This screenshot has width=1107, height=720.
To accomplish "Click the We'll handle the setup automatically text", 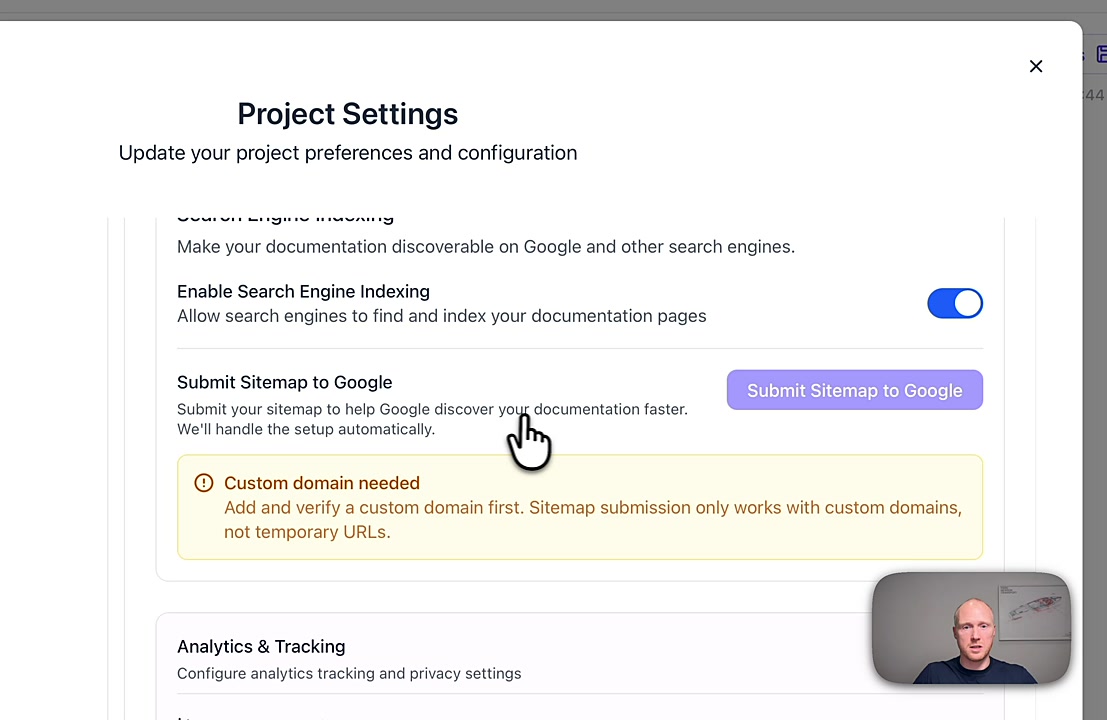I will [305, 430].
